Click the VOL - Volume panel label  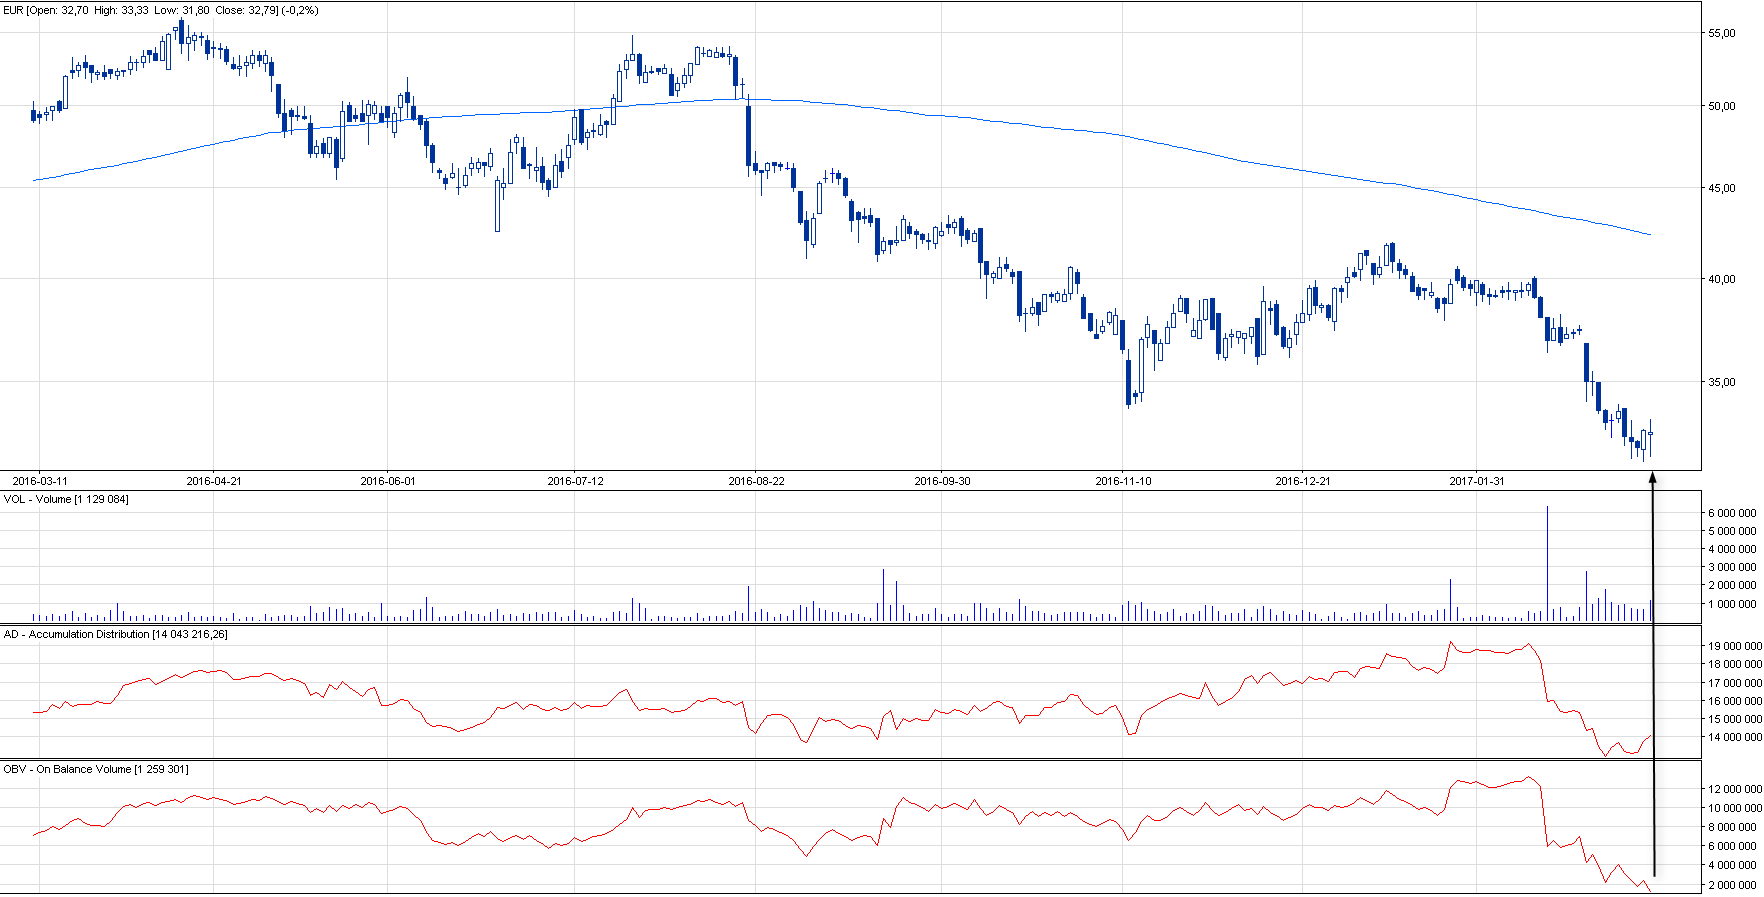[x=66, y=499]
